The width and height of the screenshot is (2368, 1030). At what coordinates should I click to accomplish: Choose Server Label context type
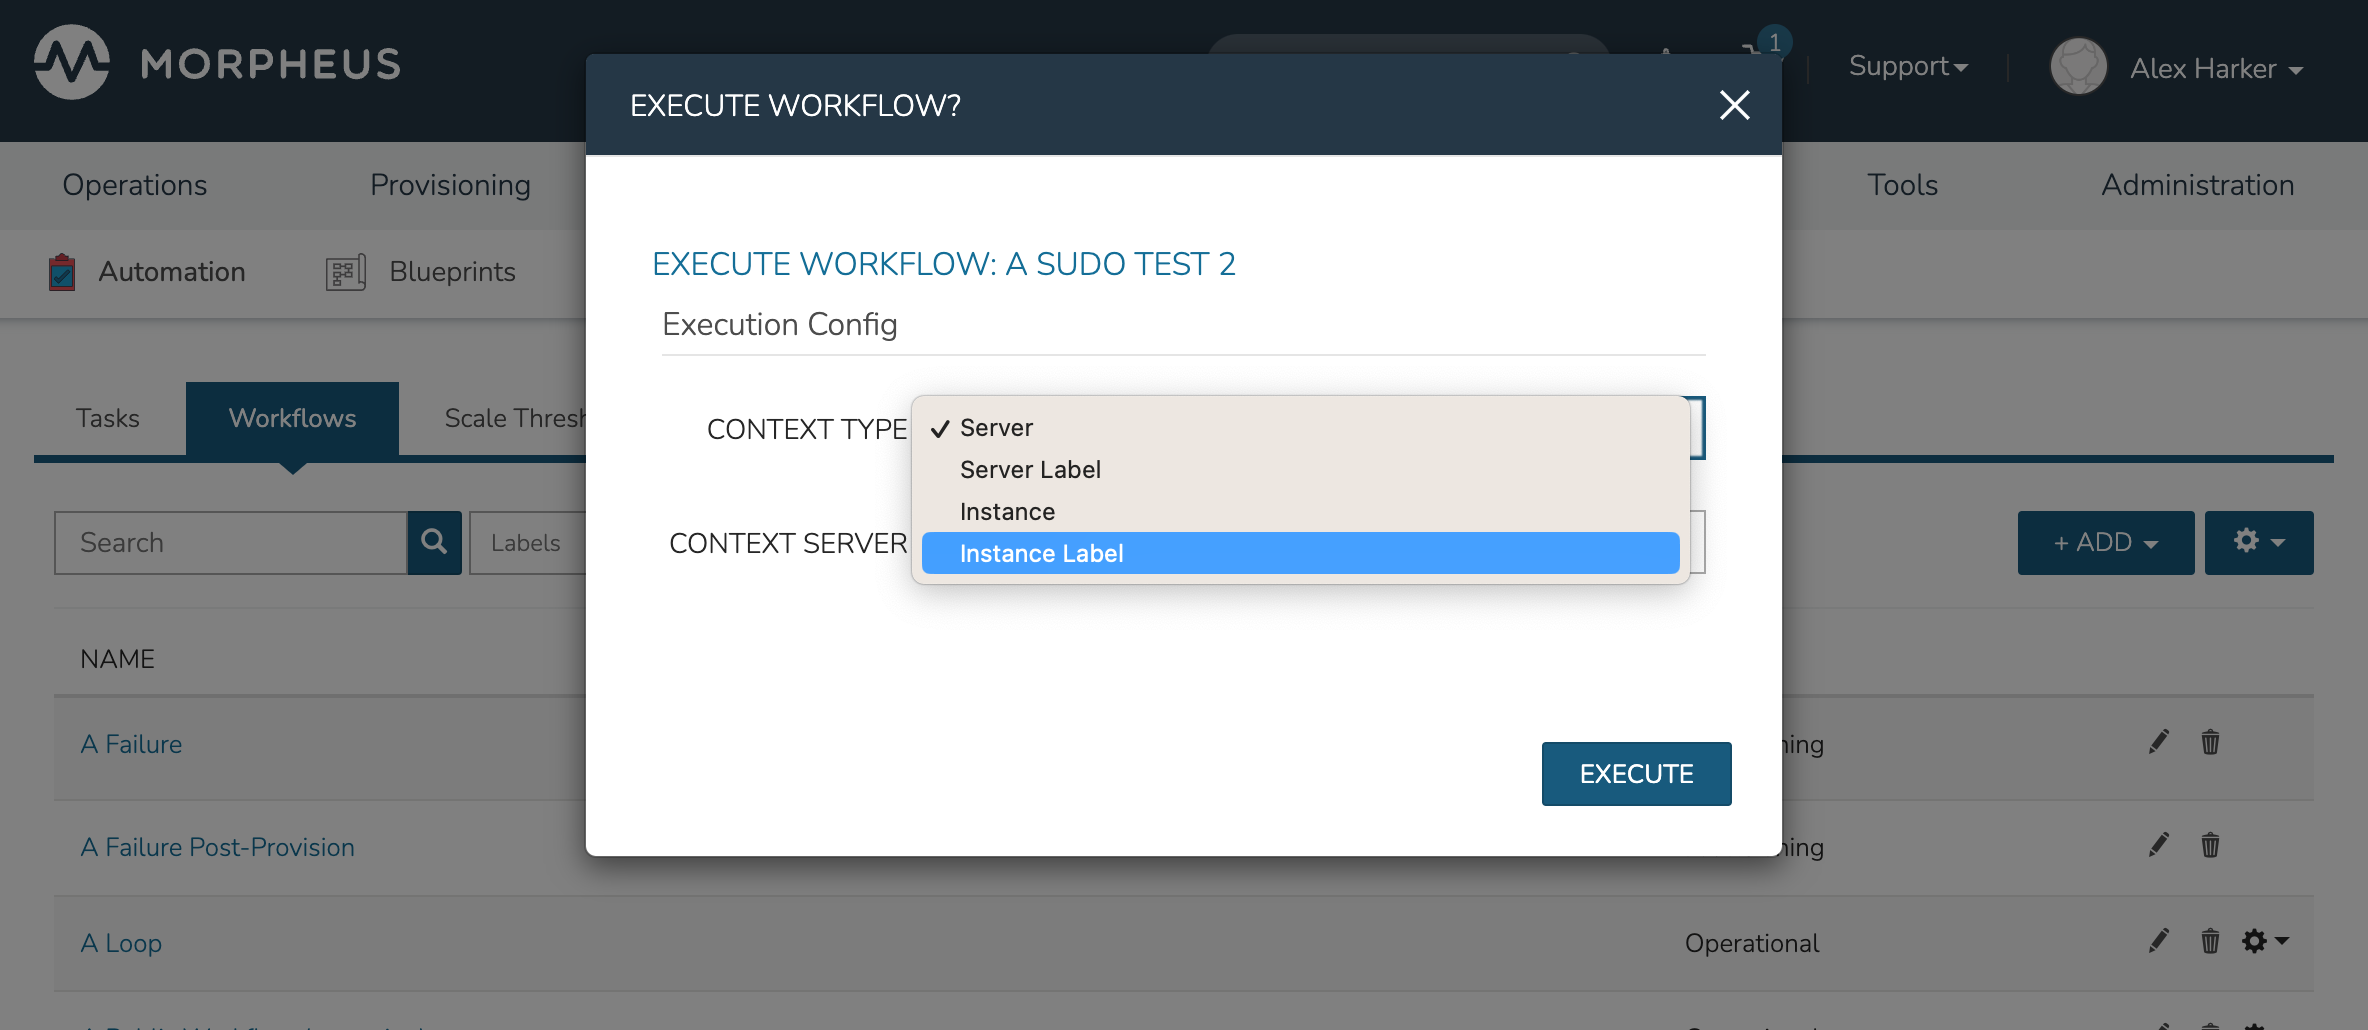pos(1030,470)
